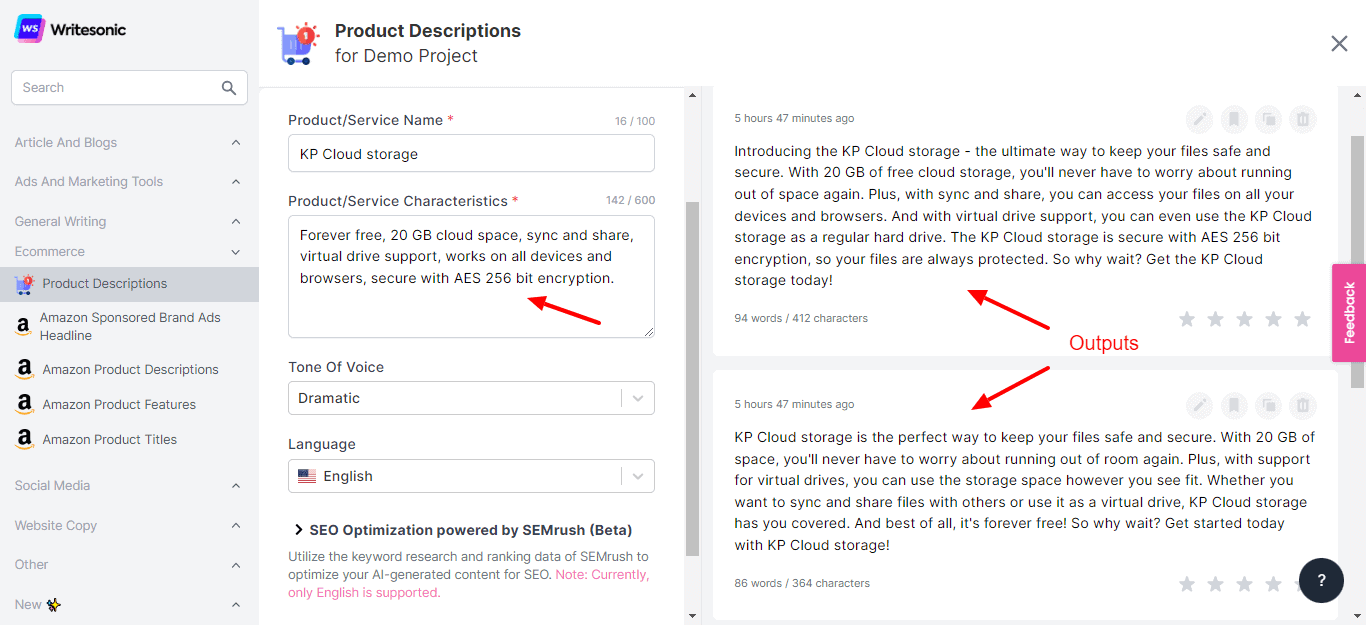Click '86 words / 364 characters' text

(x=802, y=584)
